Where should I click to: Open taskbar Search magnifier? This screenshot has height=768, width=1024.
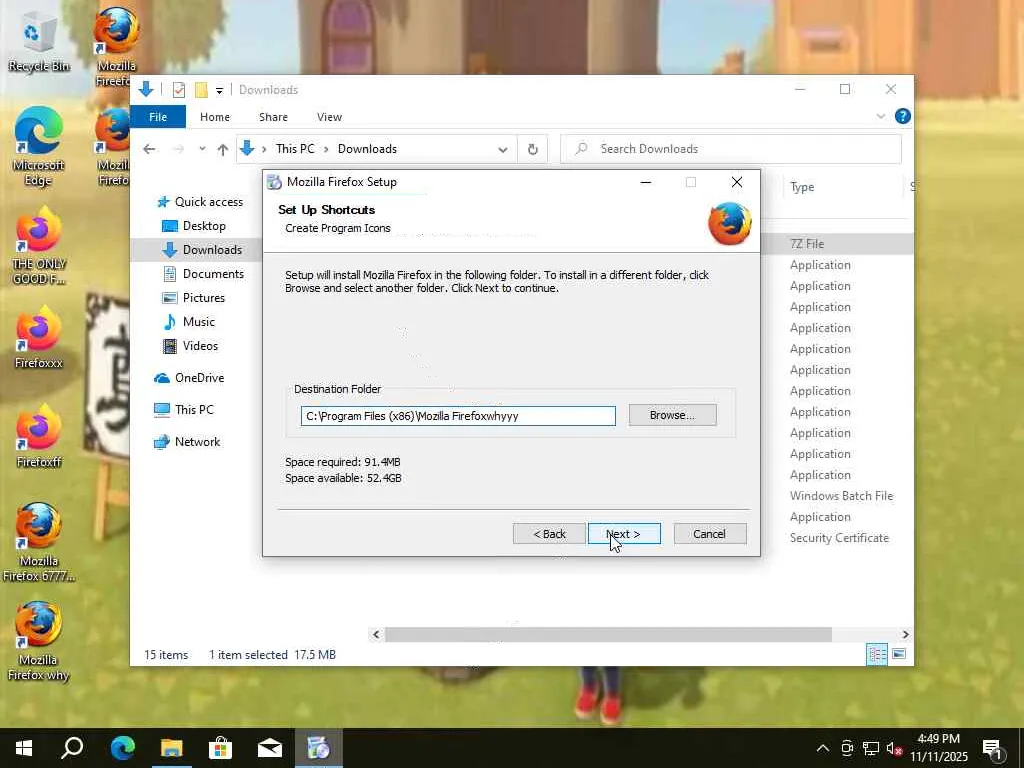tap(72, 748)
